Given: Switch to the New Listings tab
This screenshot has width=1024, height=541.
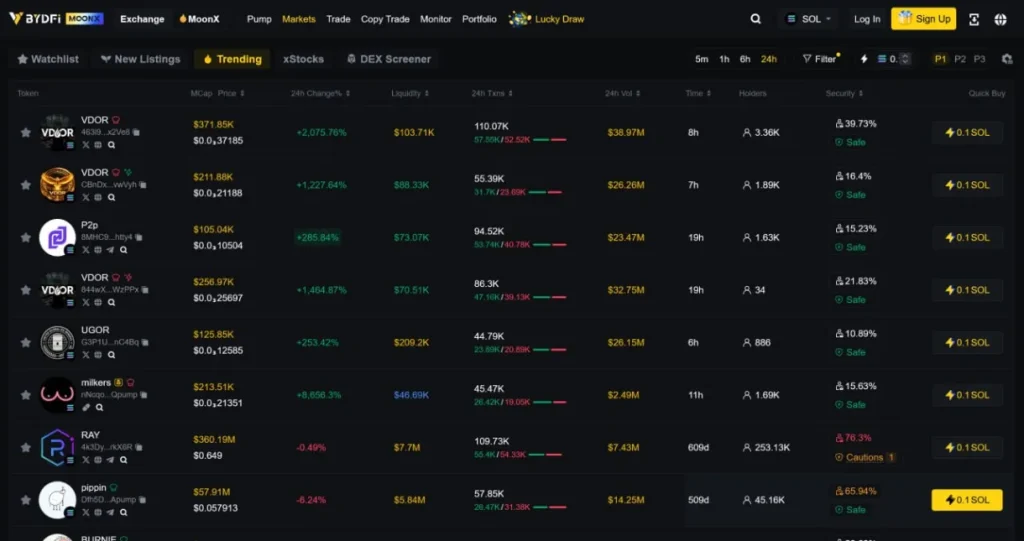Looking at the screenshot, I should 140,59.
